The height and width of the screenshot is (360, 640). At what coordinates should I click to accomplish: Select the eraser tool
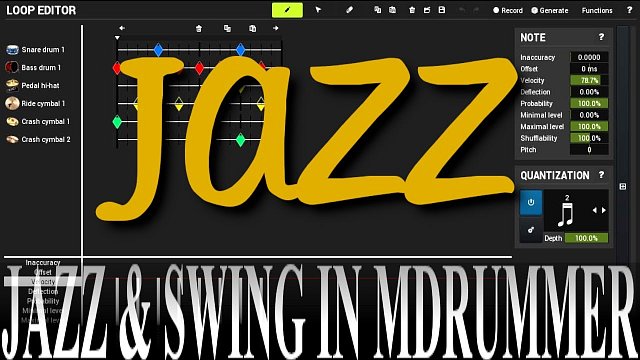[x=349, y=10]
